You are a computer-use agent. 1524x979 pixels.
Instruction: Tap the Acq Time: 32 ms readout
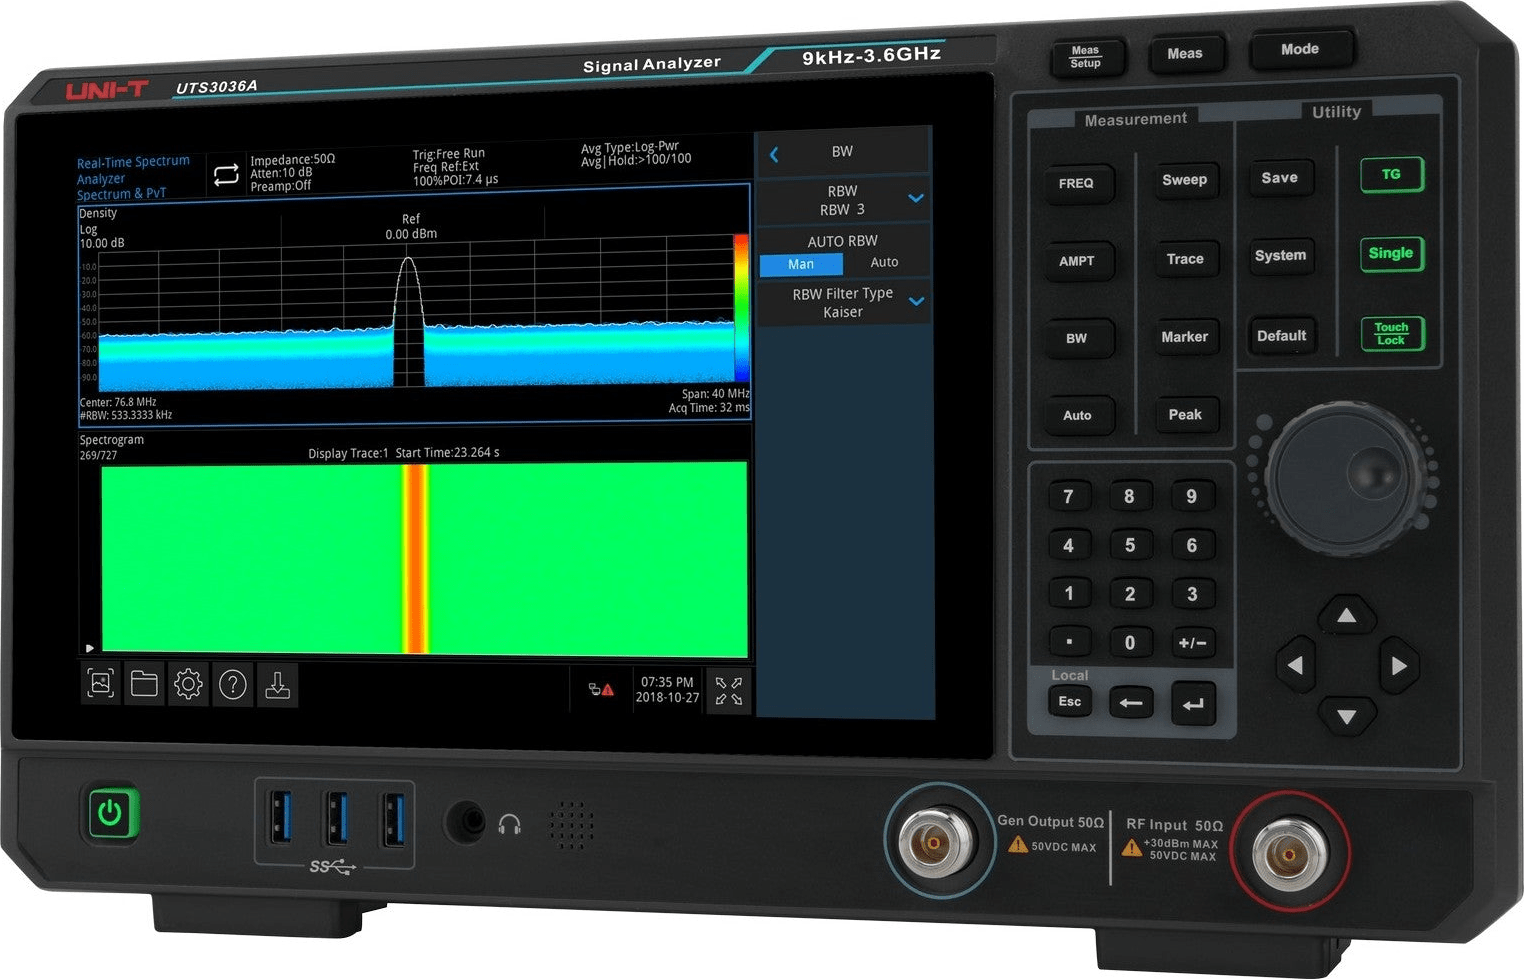coord(709,408)
